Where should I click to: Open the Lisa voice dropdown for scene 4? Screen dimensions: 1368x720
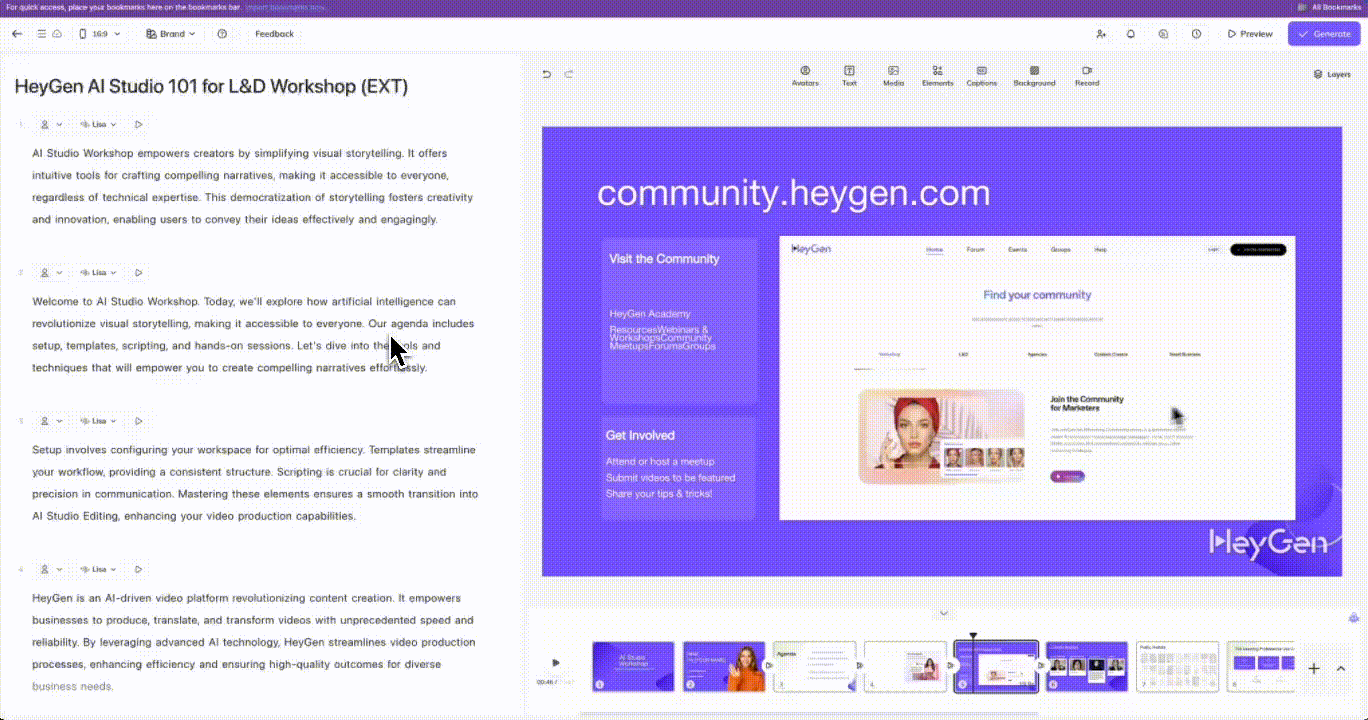[x=99, y=569]
